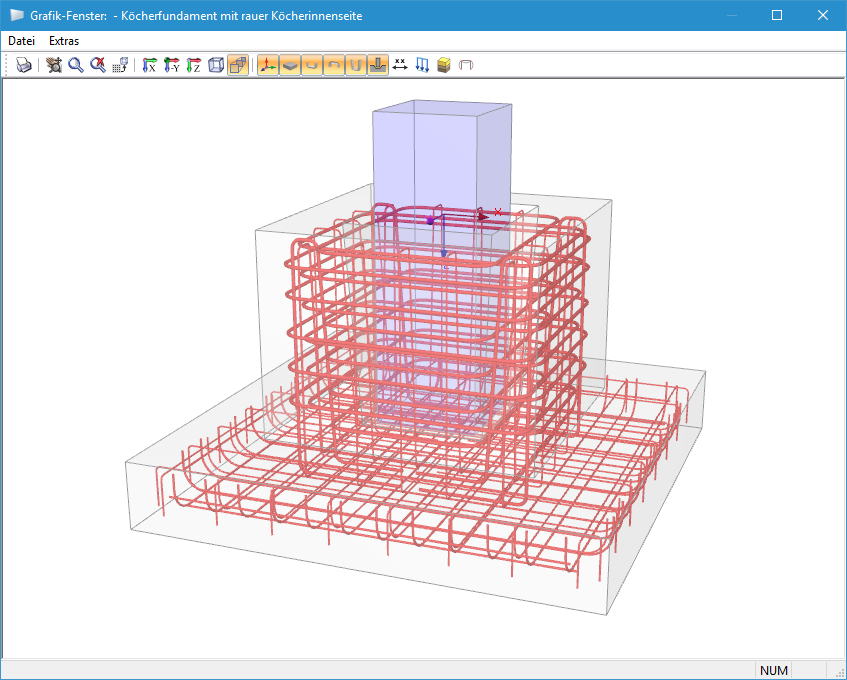Click the Print icon in toolbar
This screenshot has height=680, width=847.
tap(24, 65)
